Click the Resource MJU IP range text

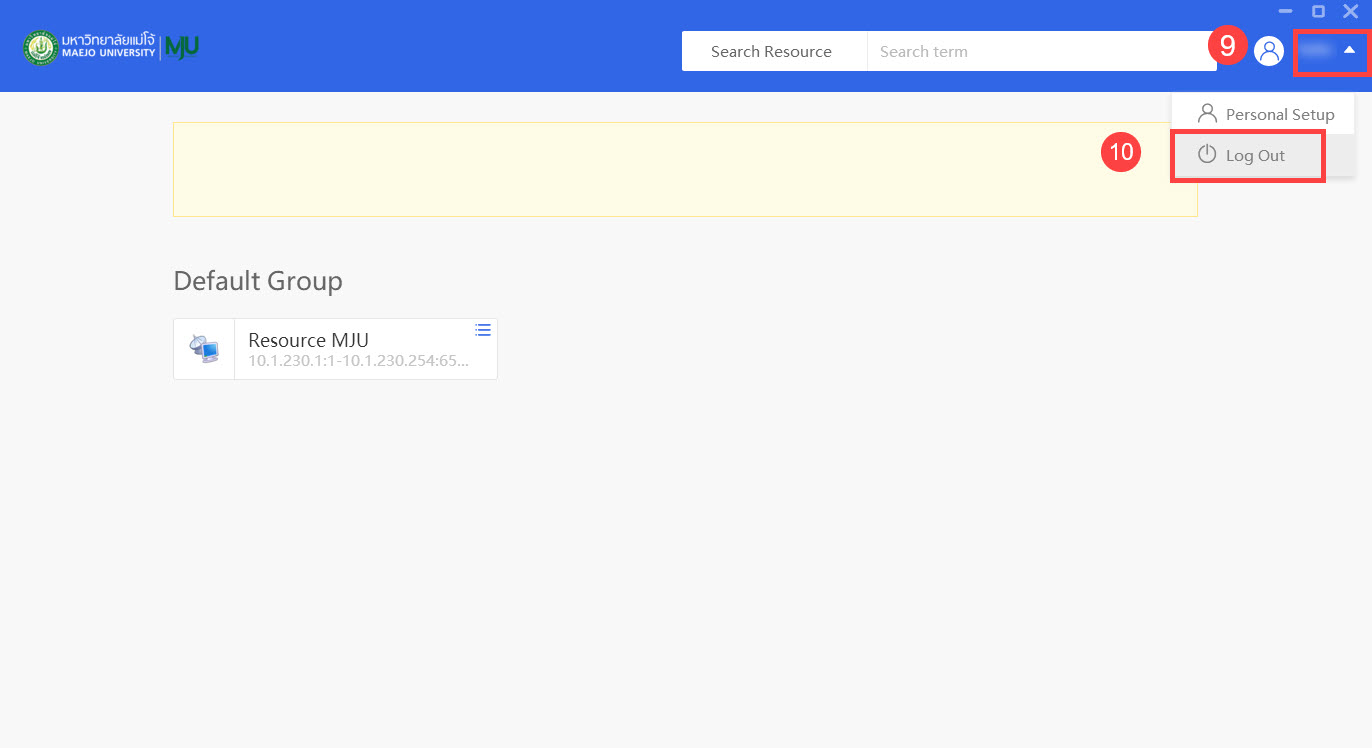coord(358,360)
